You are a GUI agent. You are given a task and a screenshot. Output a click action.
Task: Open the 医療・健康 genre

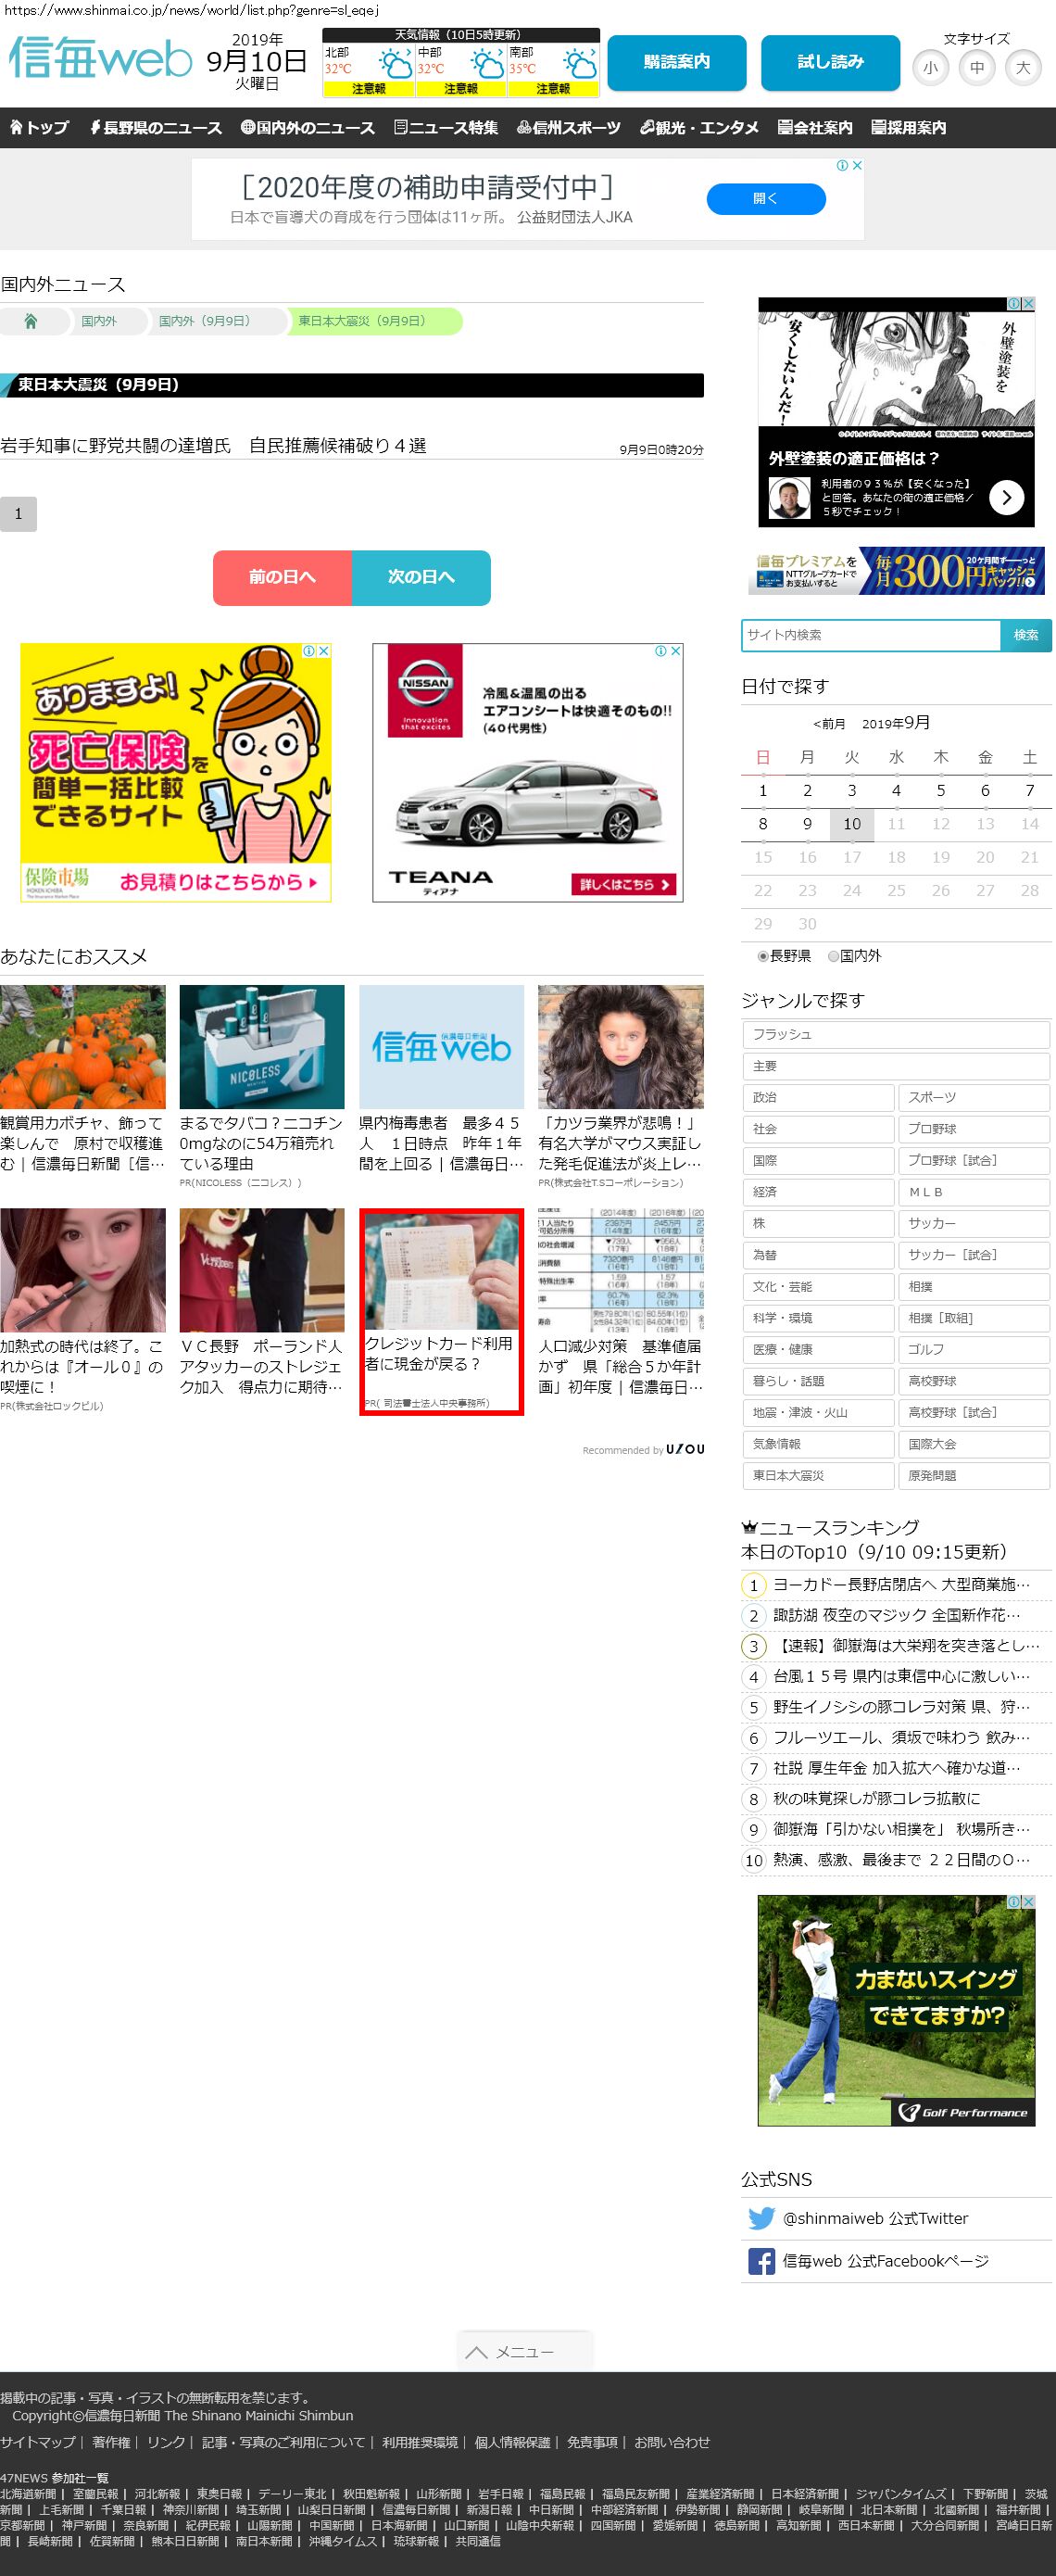click(818, 1350)
